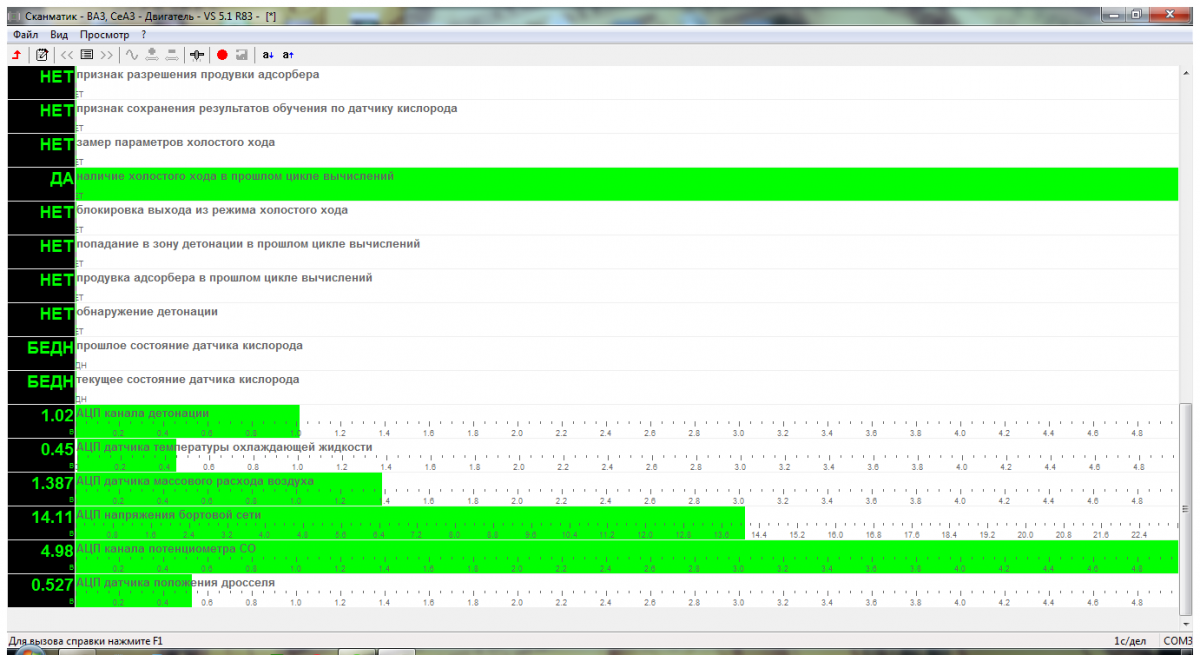The height and width of the screenshot is (655, 1200).
Task: Open the ? help menu
Action: coord(144,34)
